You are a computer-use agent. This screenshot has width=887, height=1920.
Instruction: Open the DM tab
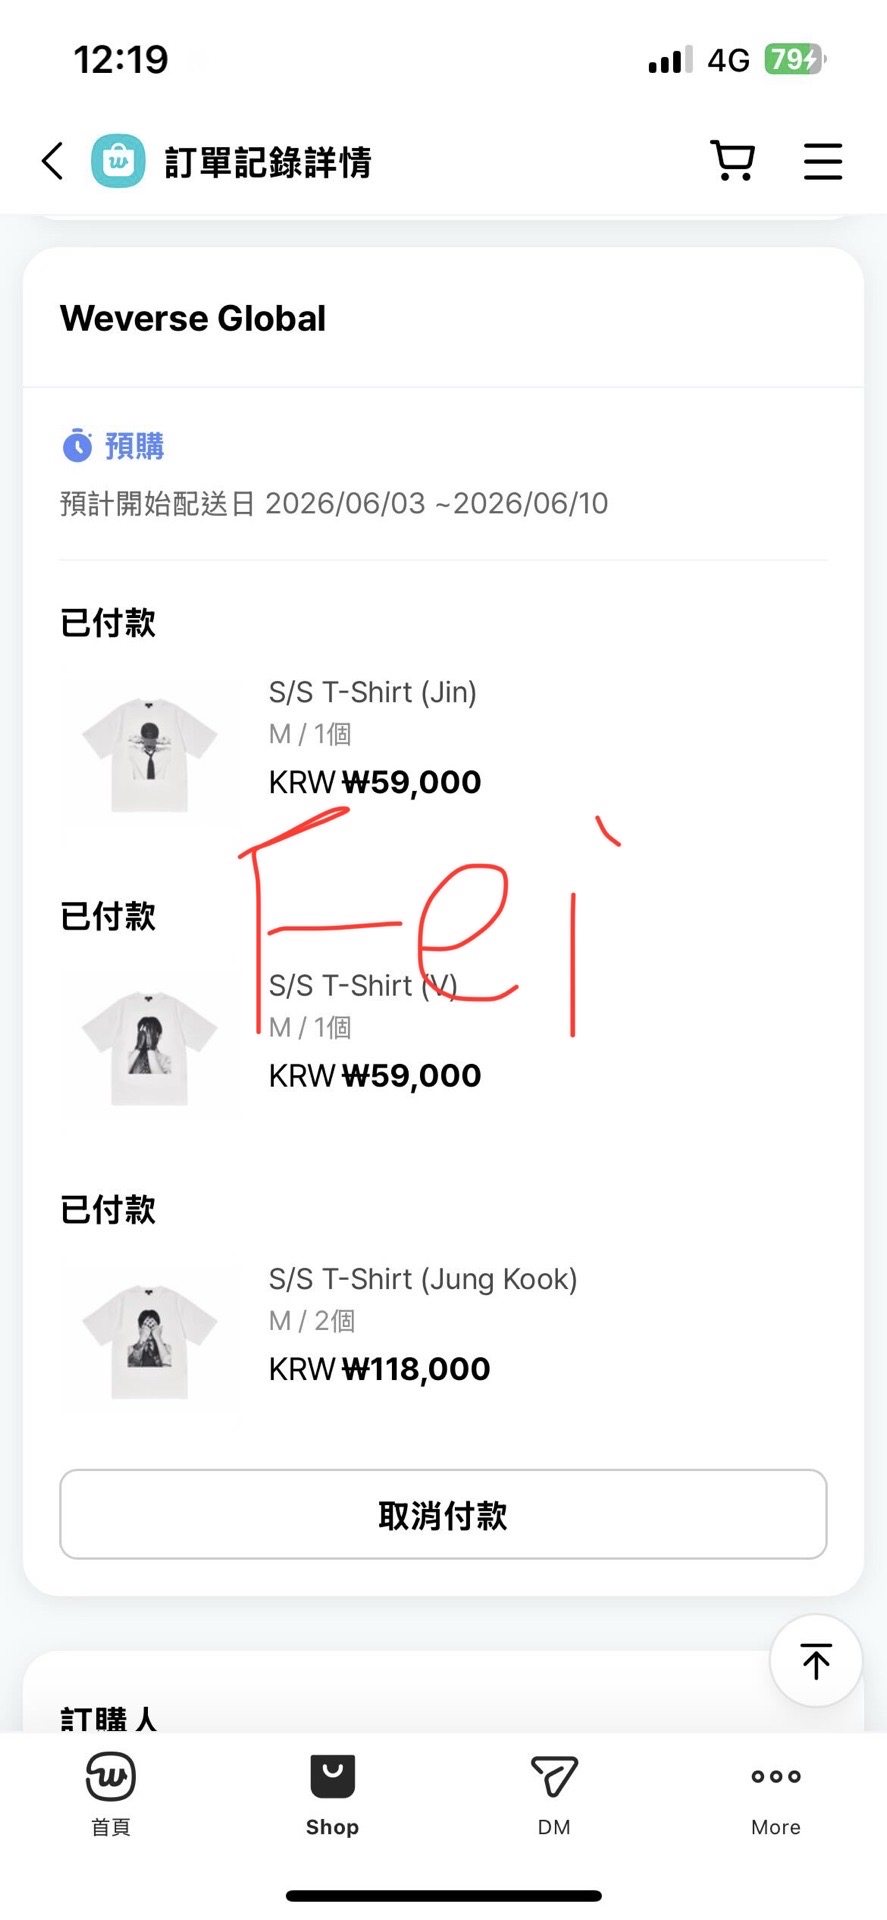point(554,1795)
